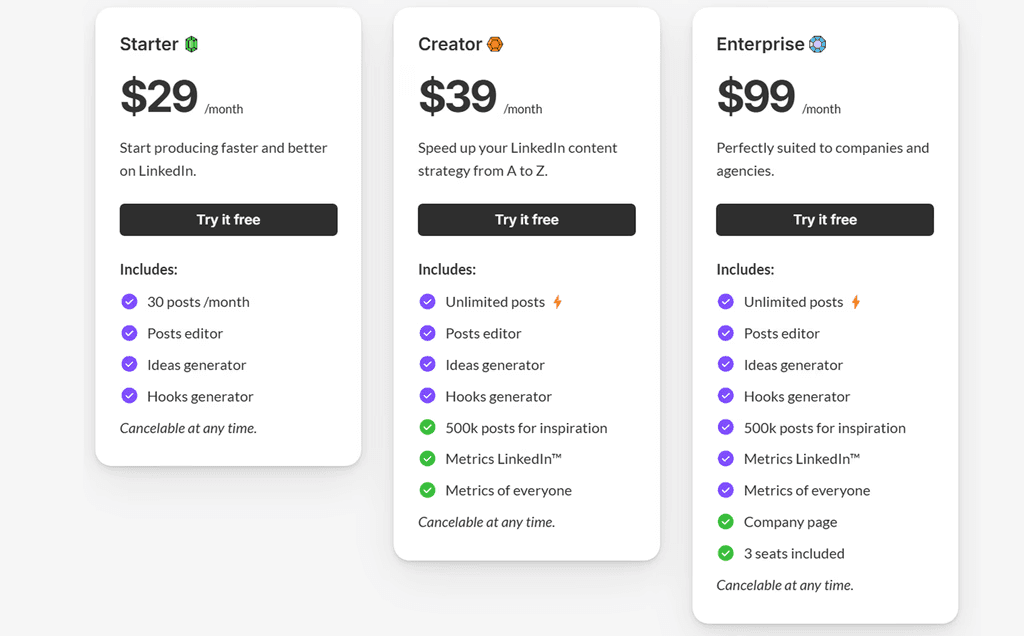Image resolution: width=1024 pixels, height=636 pixels.
Task: Click Enterprise's Ideas generator feature text
Action: 793,365
